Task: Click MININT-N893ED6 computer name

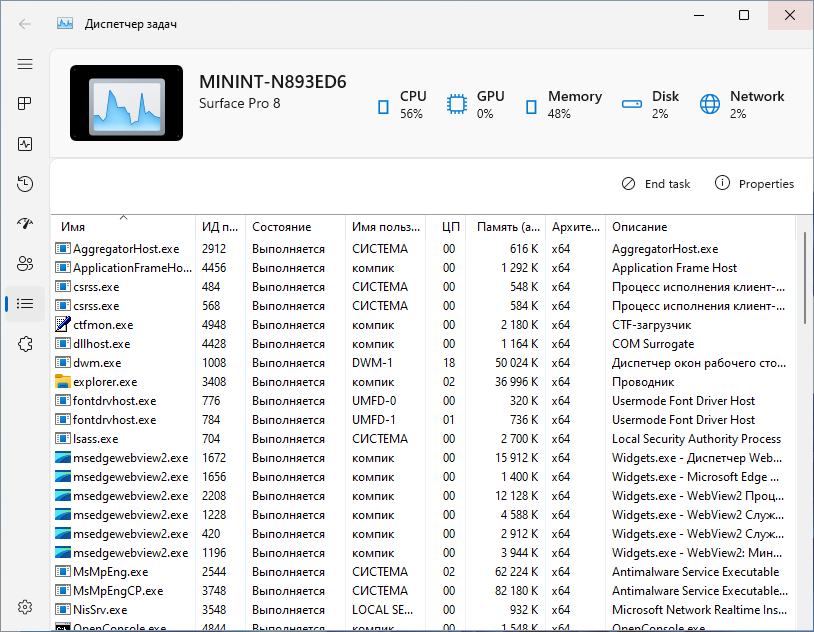Action: (273, 82)
